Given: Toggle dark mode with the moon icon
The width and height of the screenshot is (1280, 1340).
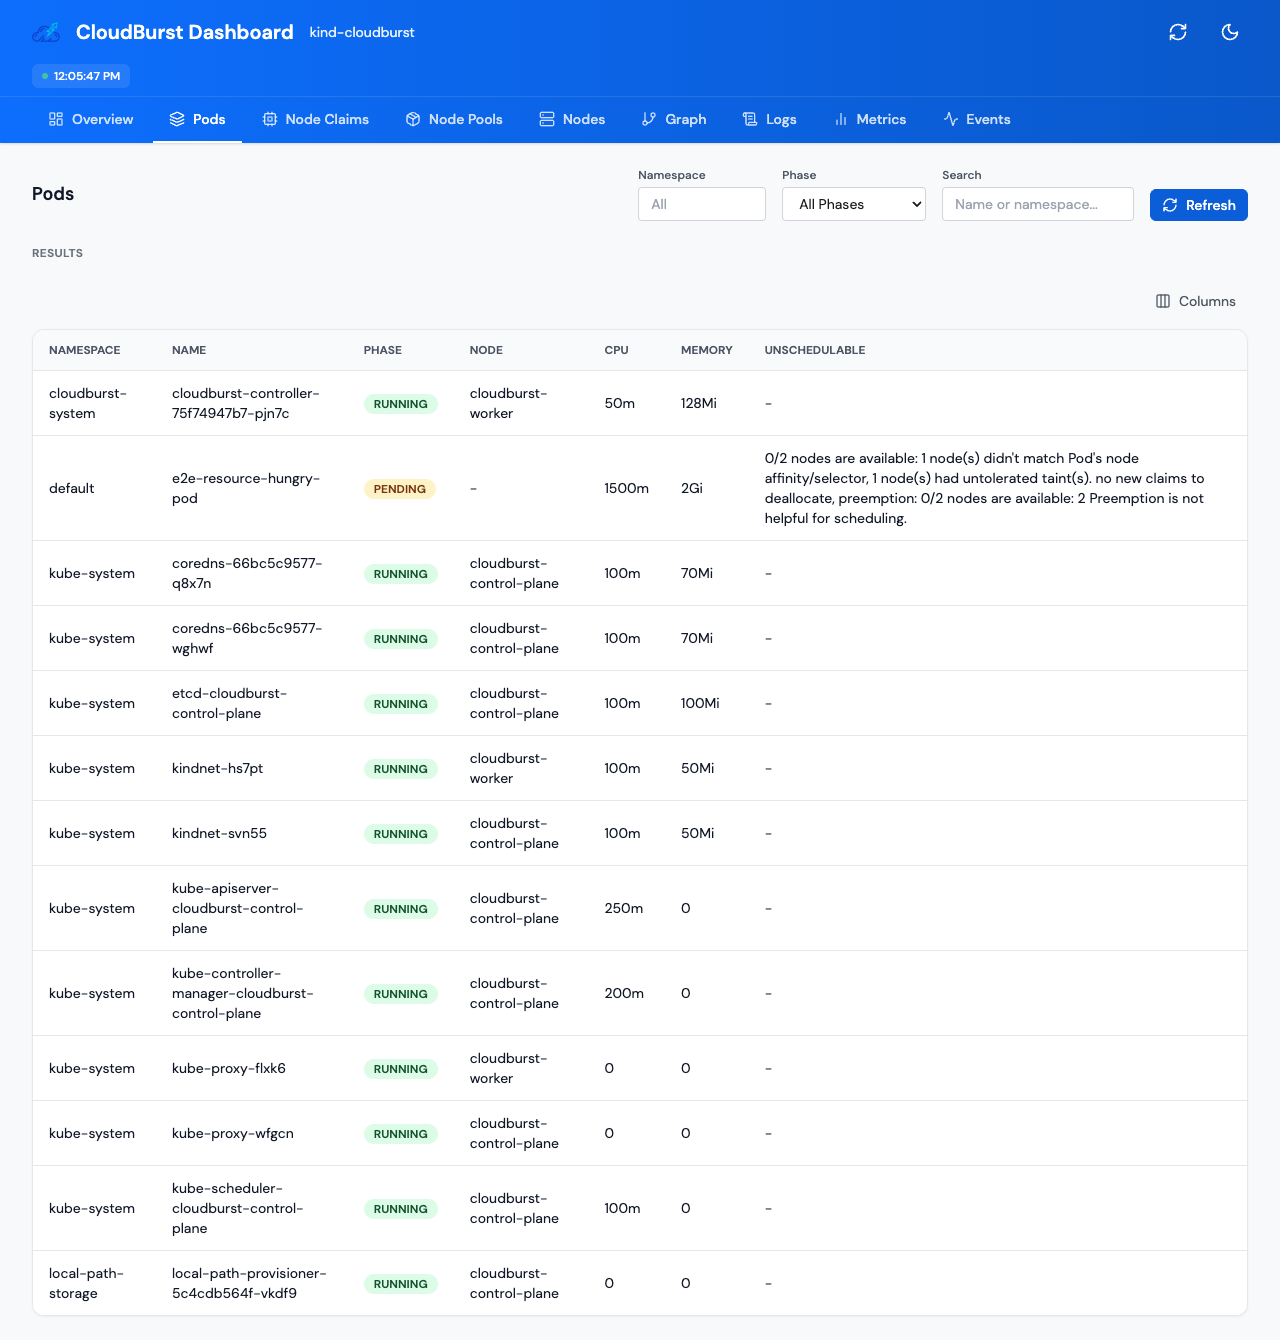Looking at the screenshot, I should pos(1229,31).
